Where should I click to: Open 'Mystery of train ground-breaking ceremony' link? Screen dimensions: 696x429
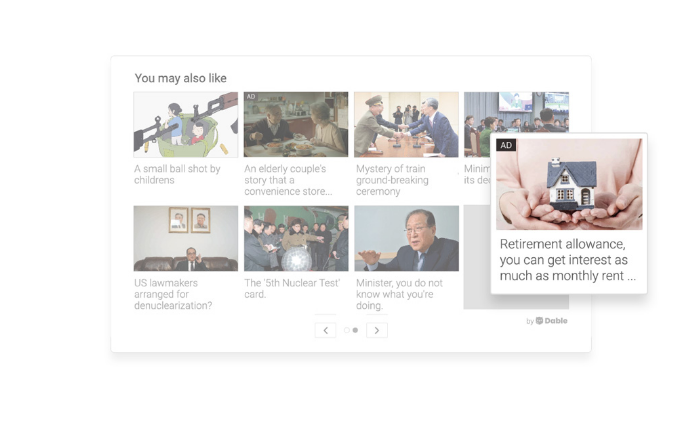(x=392, y=180)
